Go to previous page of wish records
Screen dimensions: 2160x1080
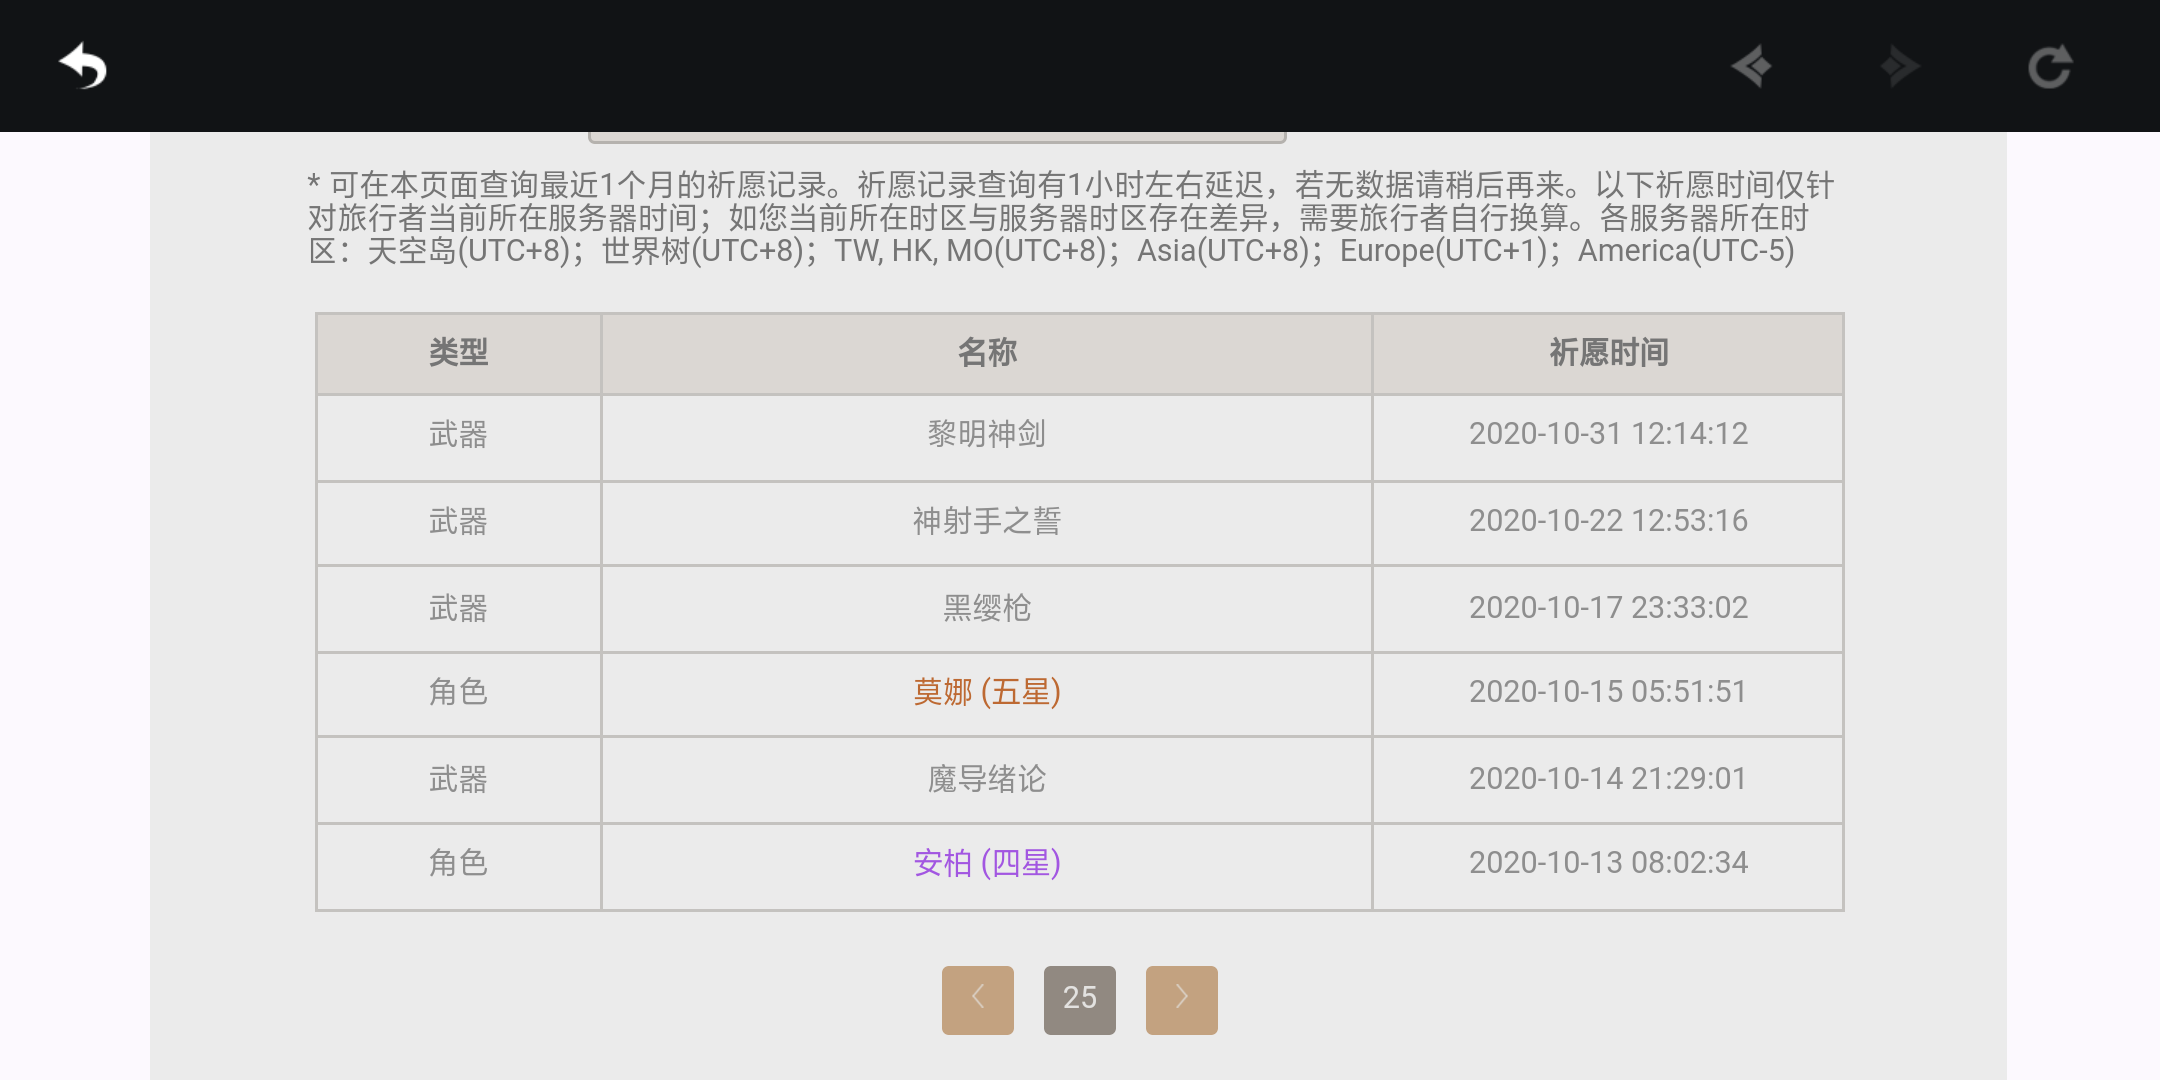pyautogui.click(x=978, y=999)
